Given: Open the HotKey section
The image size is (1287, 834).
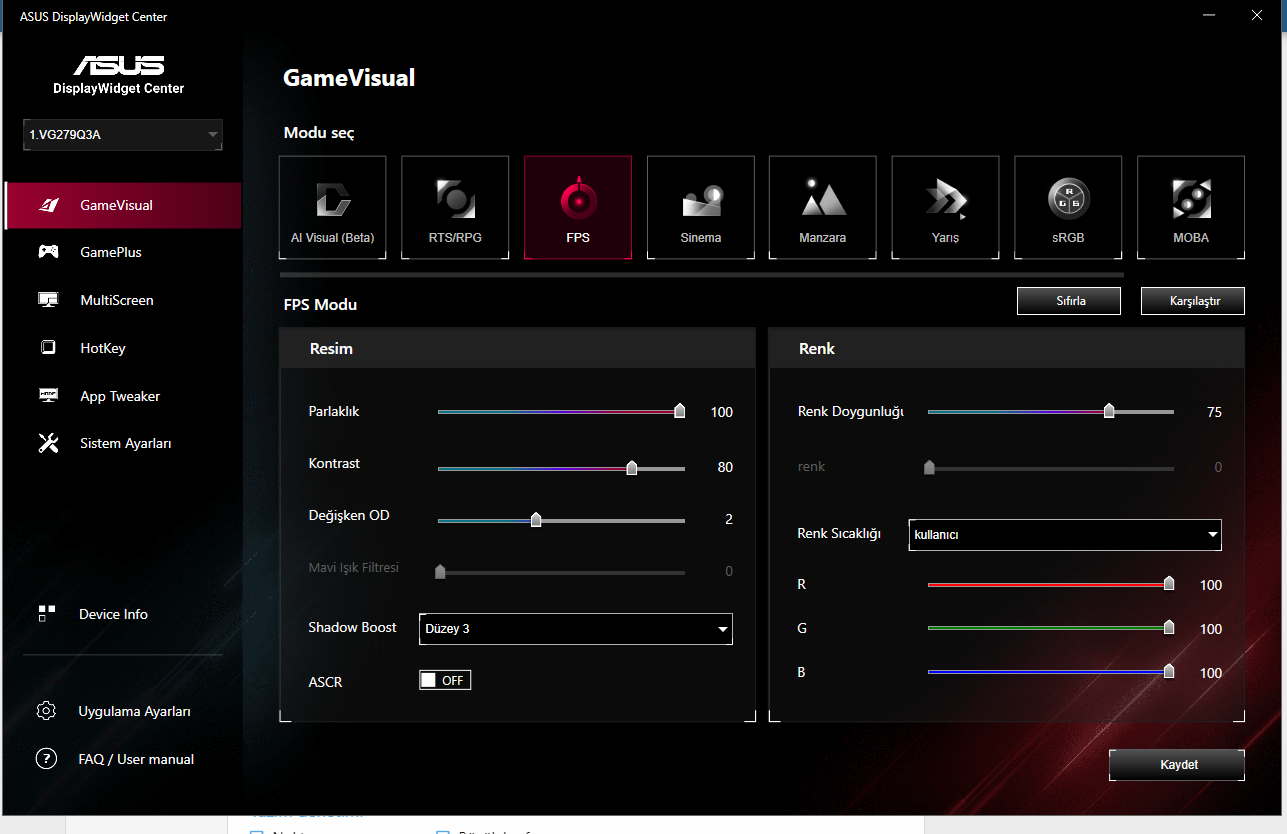Looking at the screenshot, I should point(123,348).
